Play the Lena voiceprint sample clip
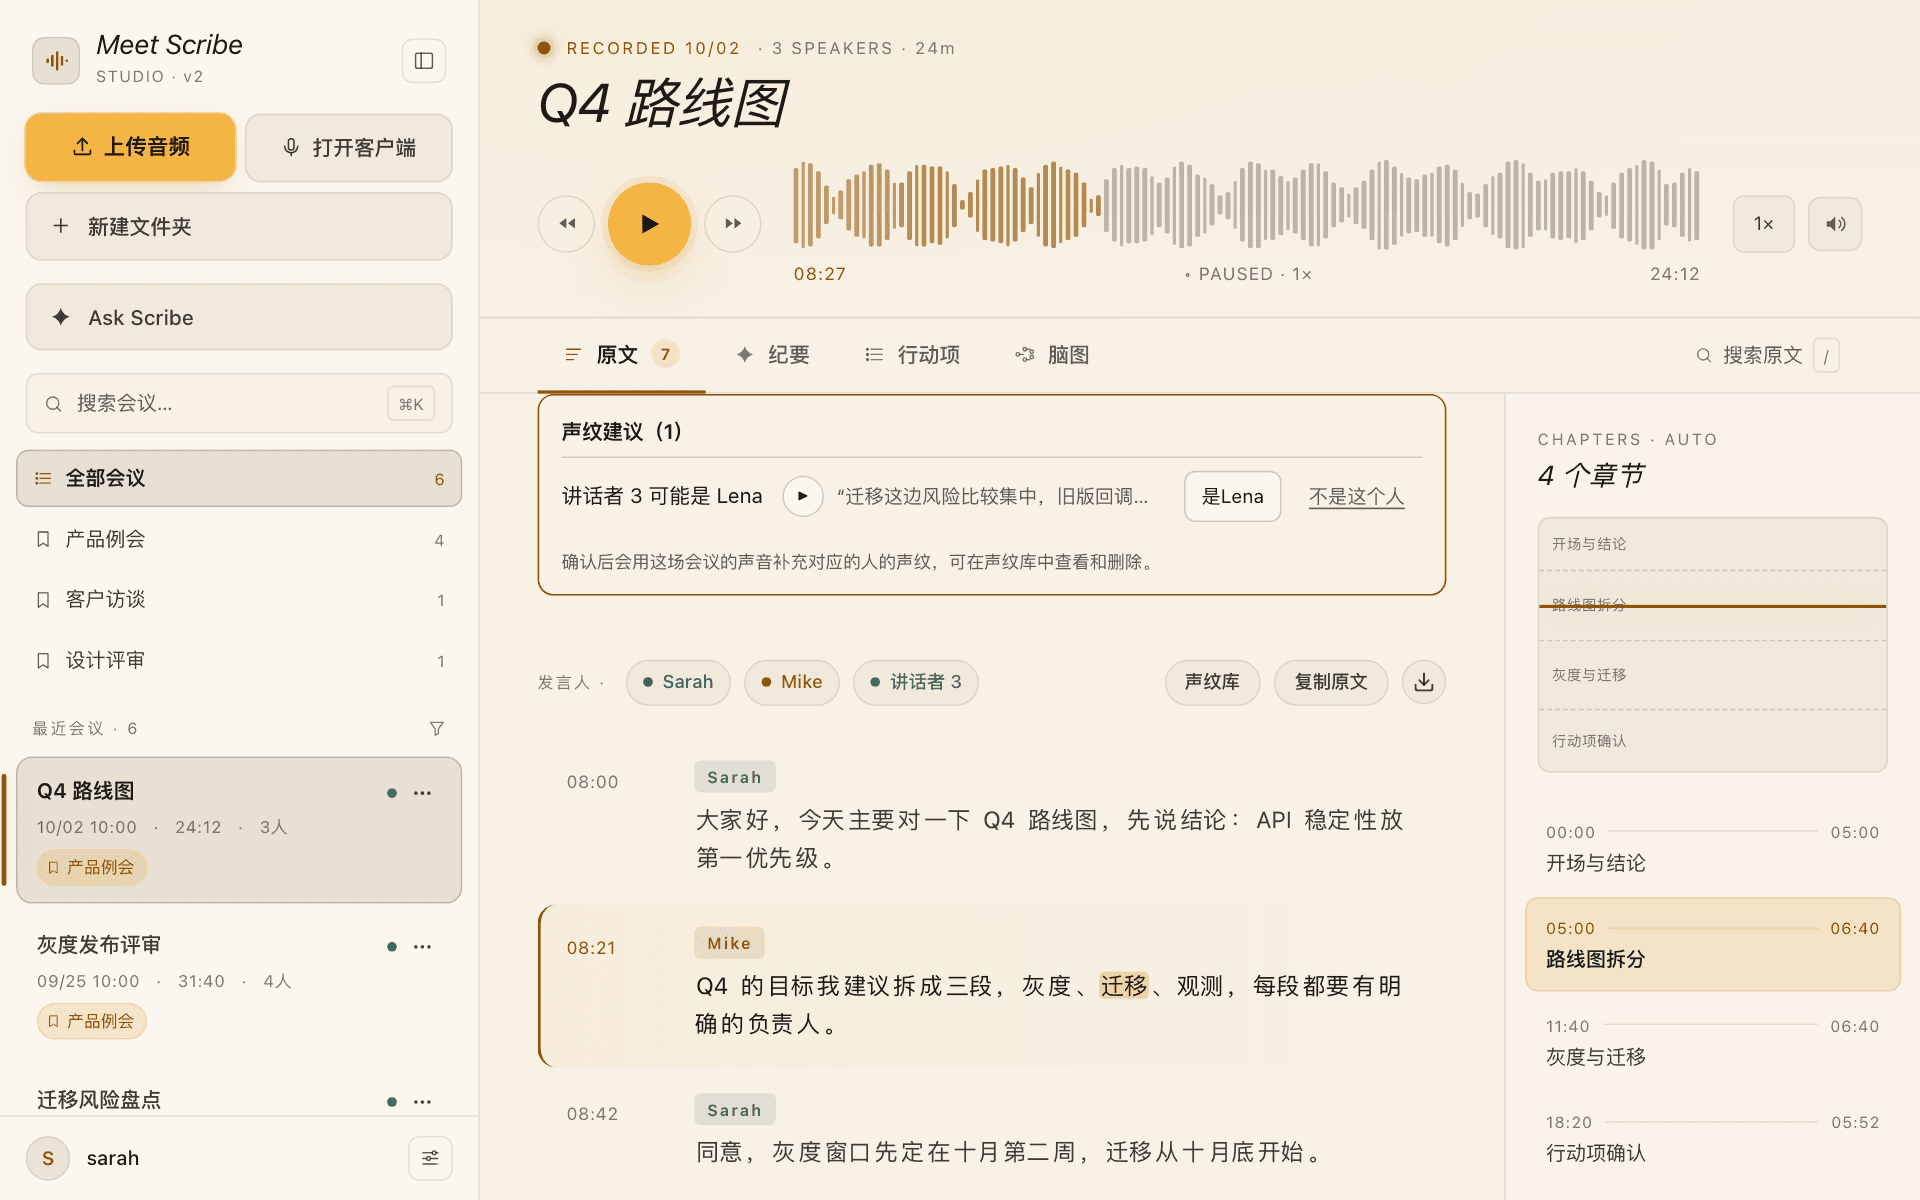Screen dimensions: 1920x1200 click(x=803, y=496)
